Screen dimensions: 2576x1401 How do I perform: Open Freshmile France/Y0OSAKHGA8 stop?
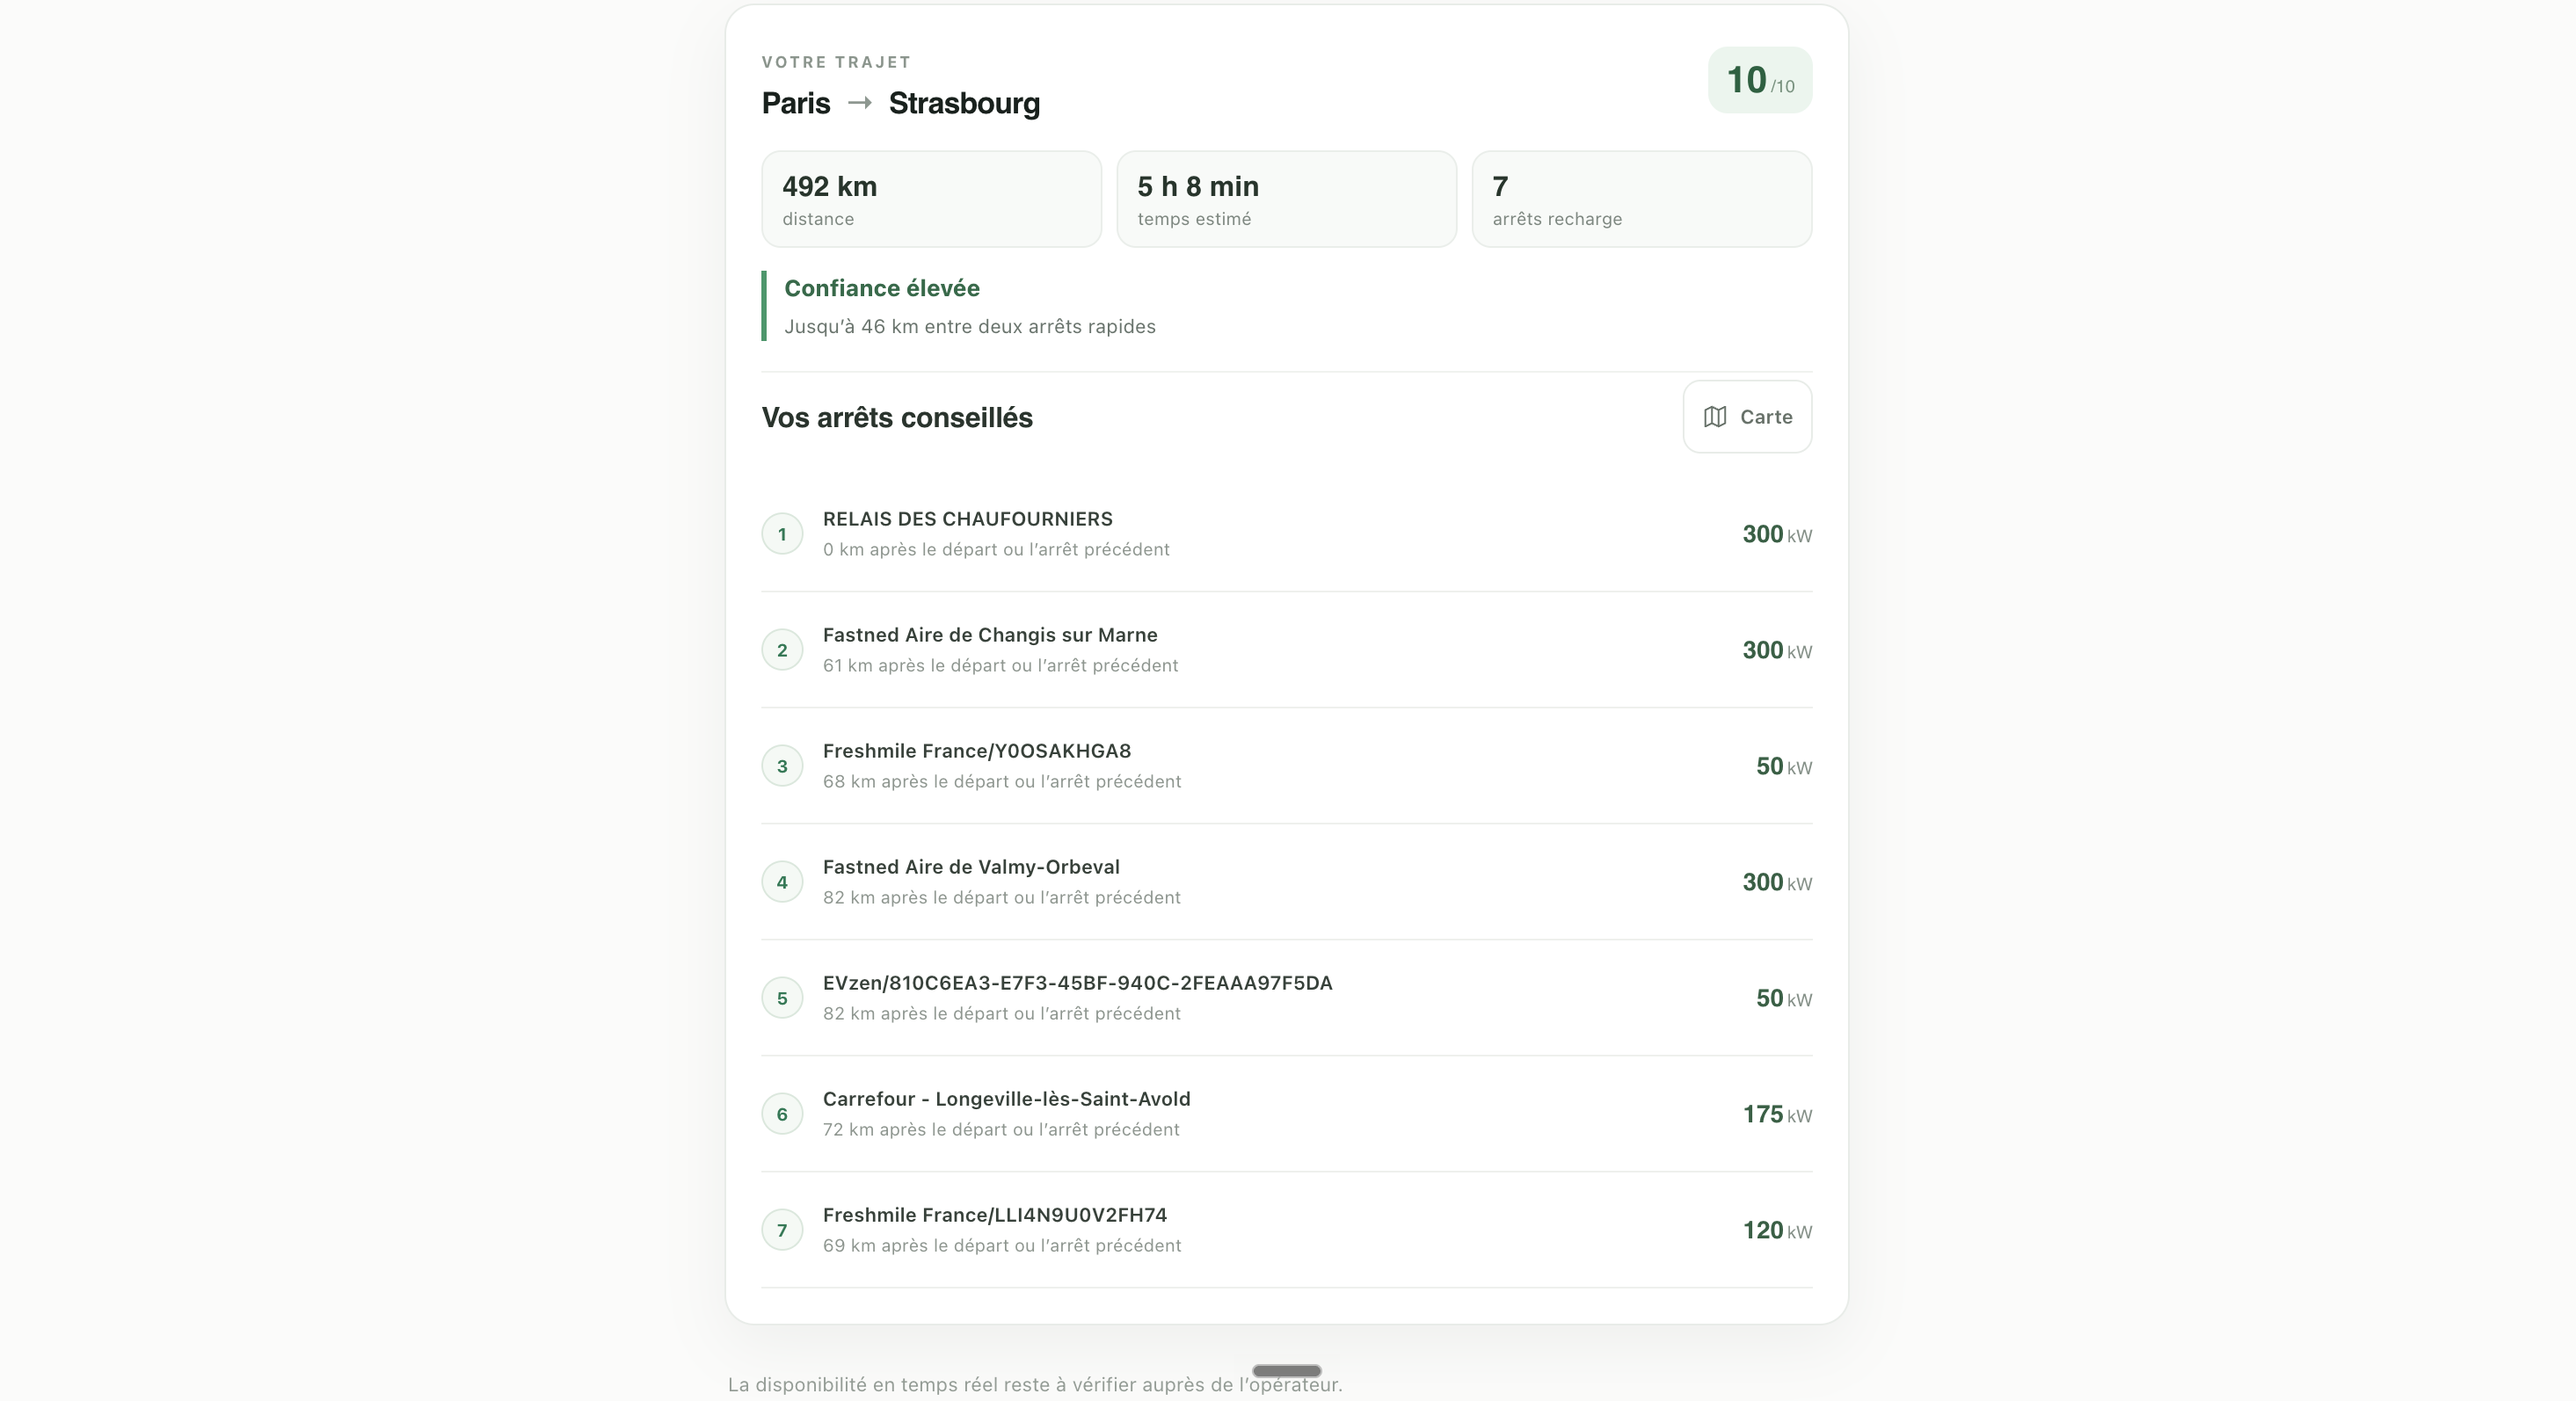(1286, 766)
